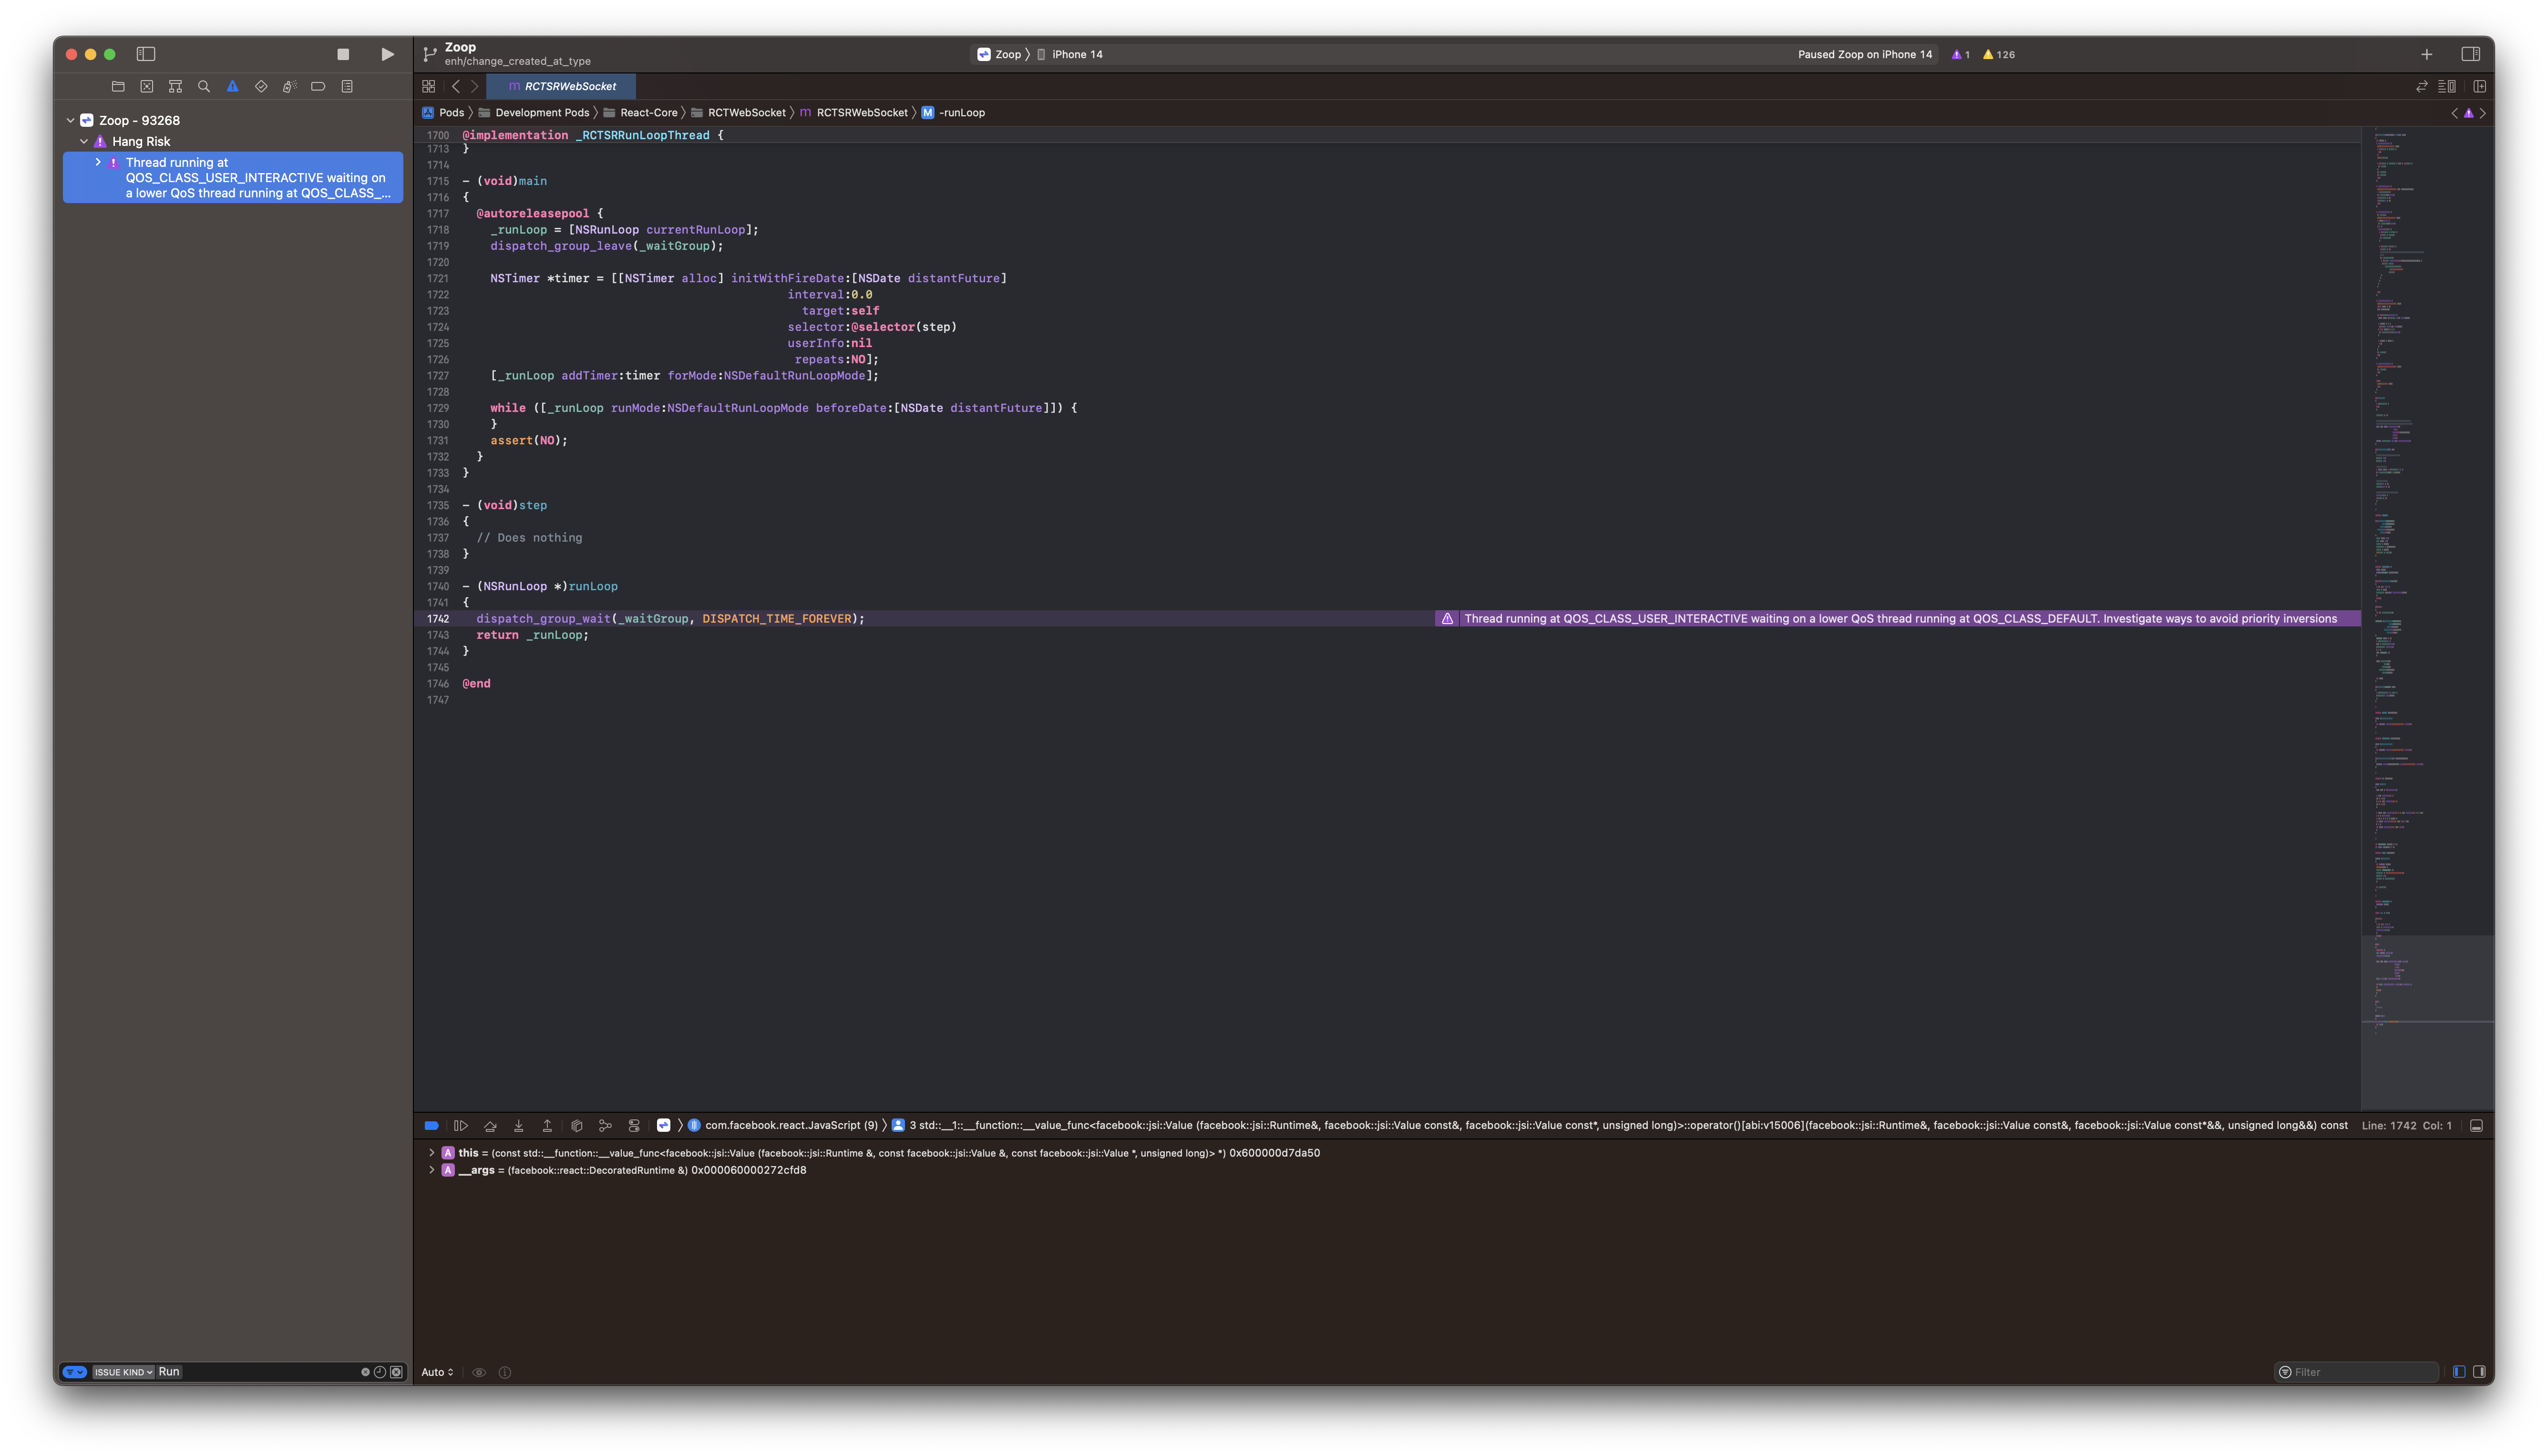Toggle breakpoints activation in debug bar
This screenshot has height=1456, width=2548.
coord(431,1125)
